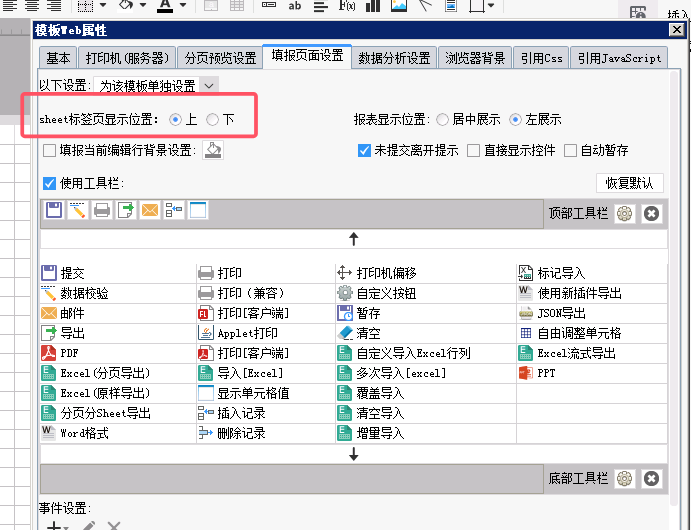Select the PDF export item
Screen dimensions: 691x530
point(118,353)
